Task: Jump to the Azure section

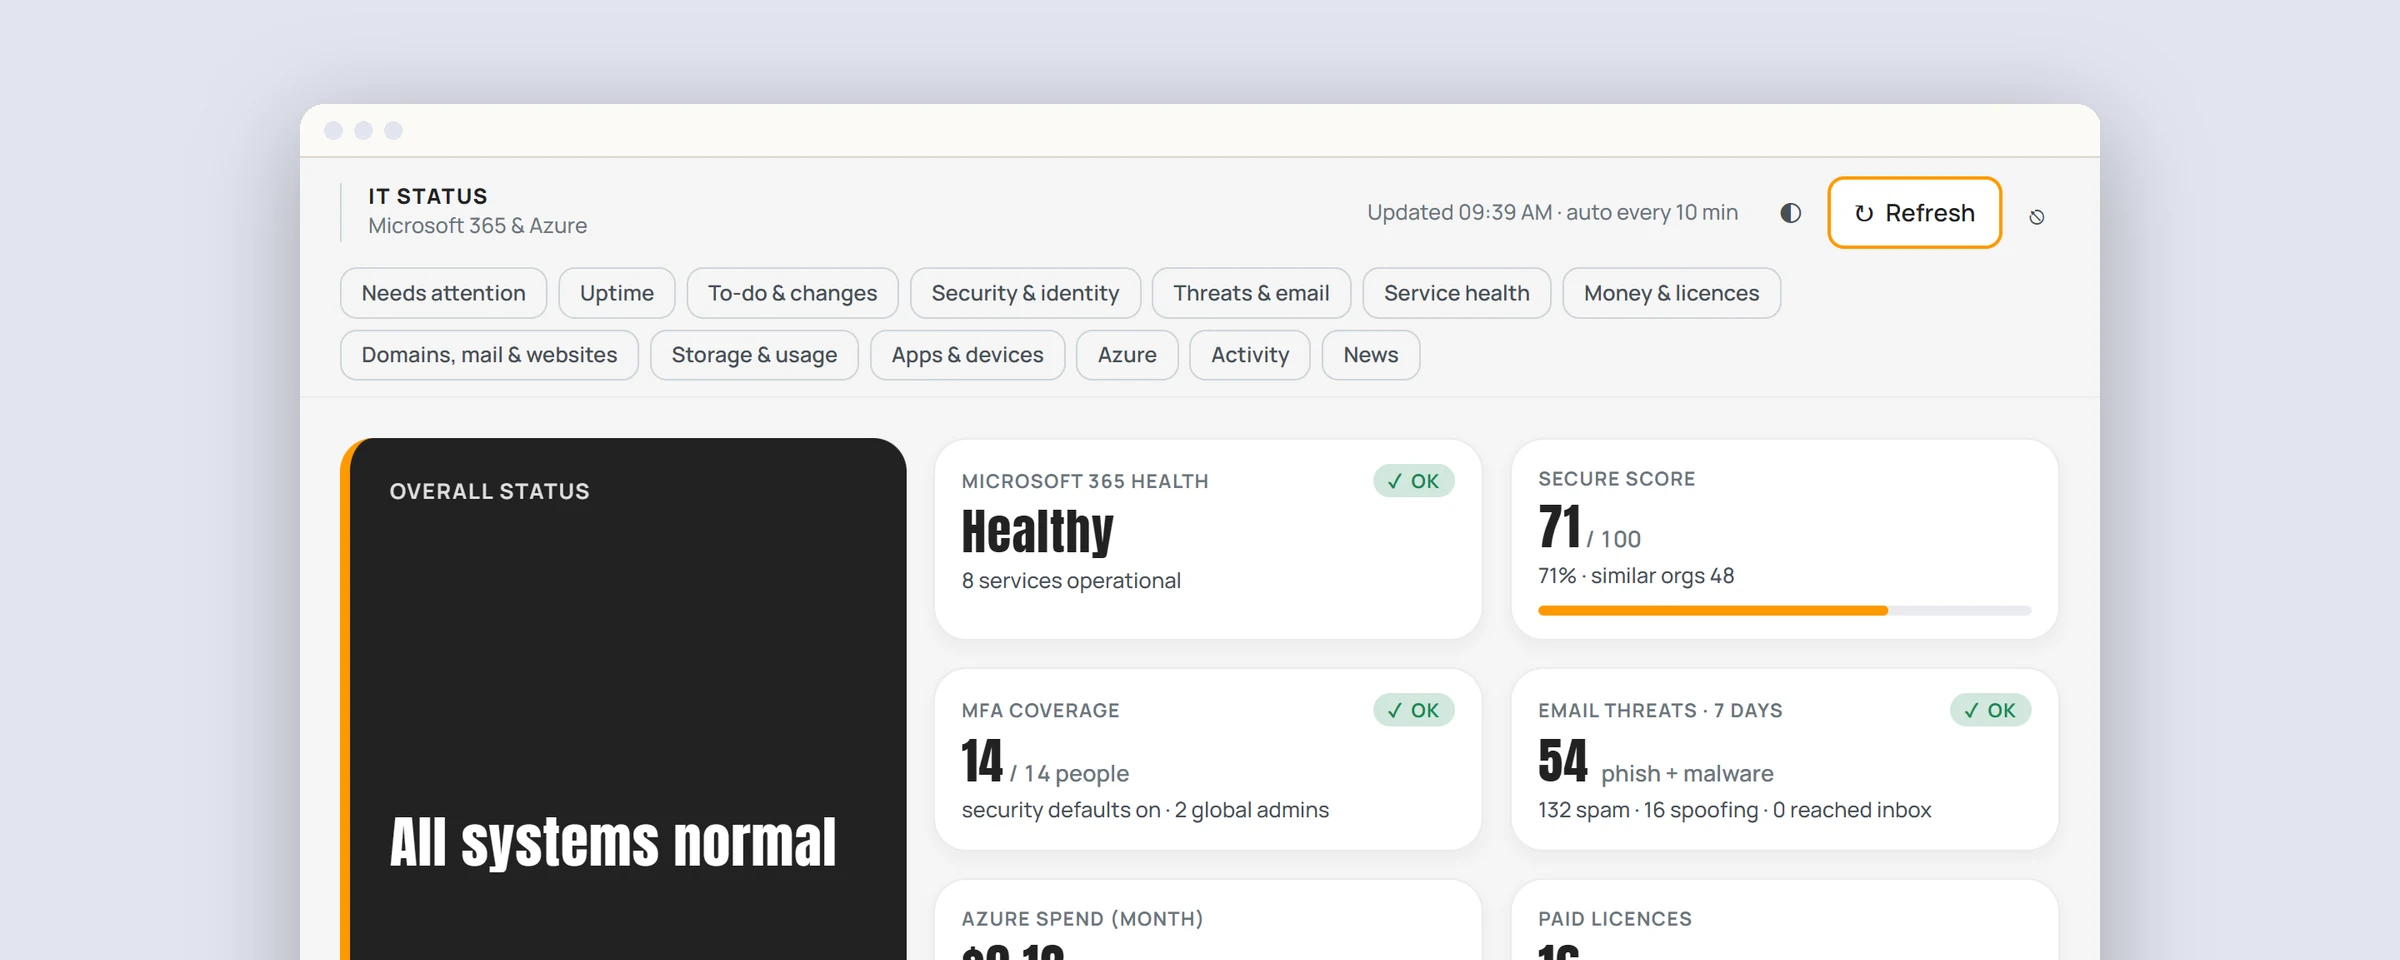Action: (1127, 355)
